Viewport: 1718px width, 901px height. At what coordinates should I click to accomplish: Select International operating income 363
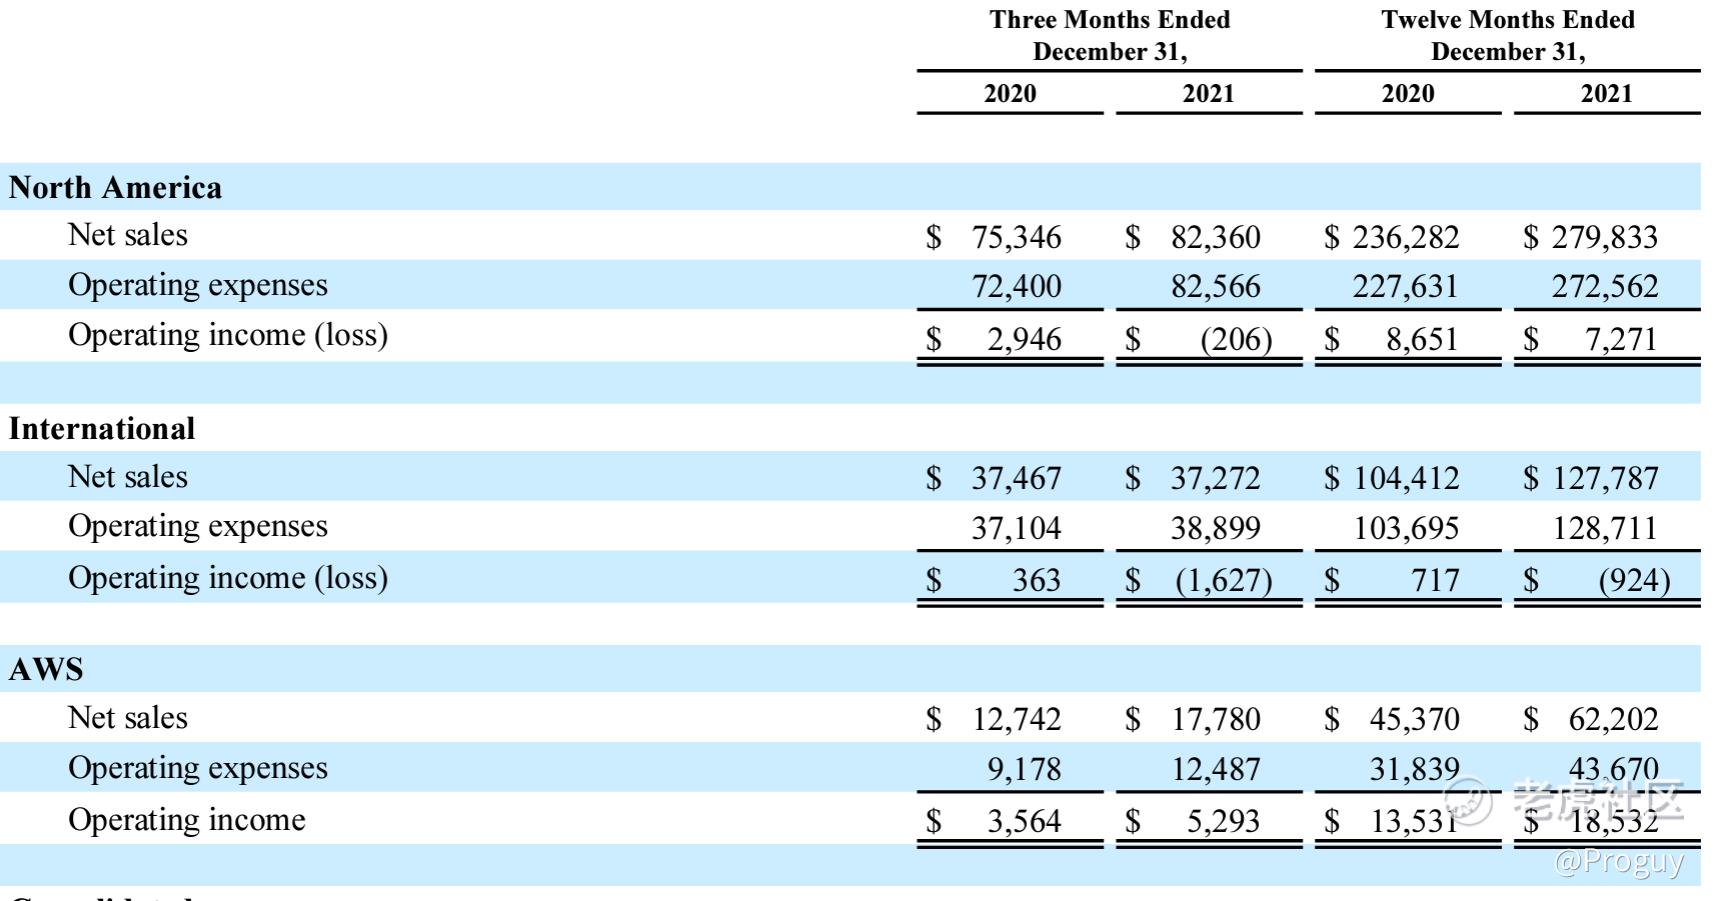(1036, 580)
